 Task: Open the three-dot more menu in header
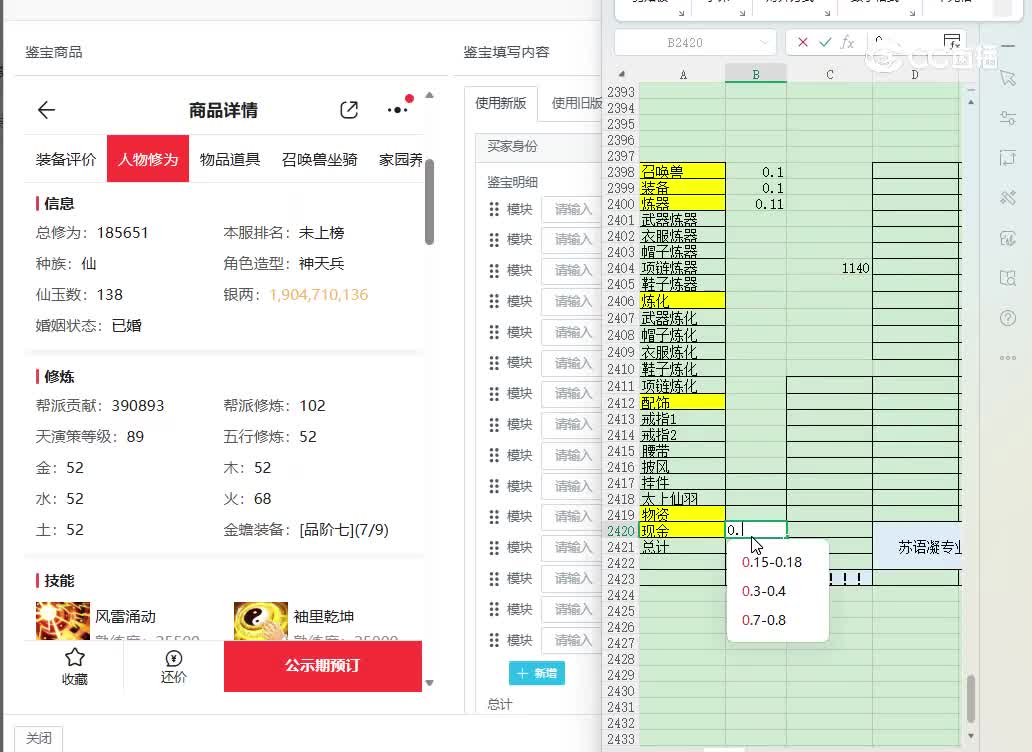397,110
